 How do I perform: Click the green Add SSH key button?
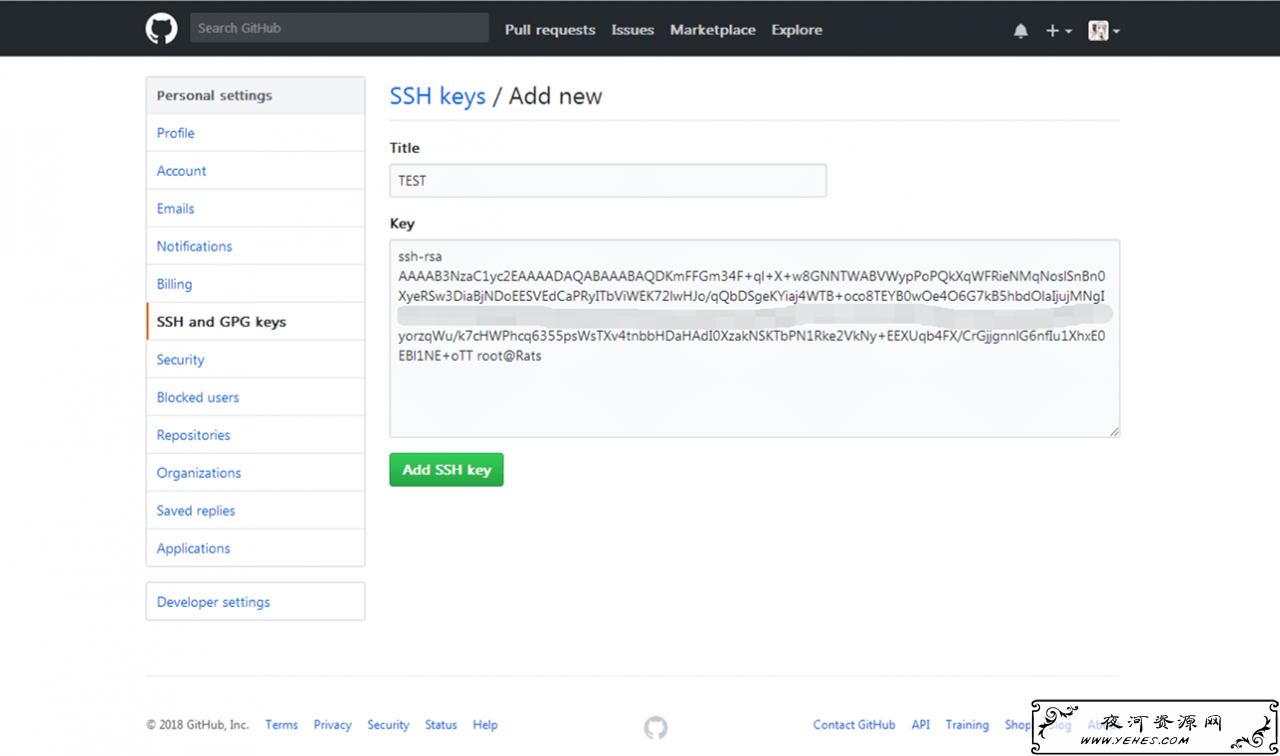click(446, 470)
